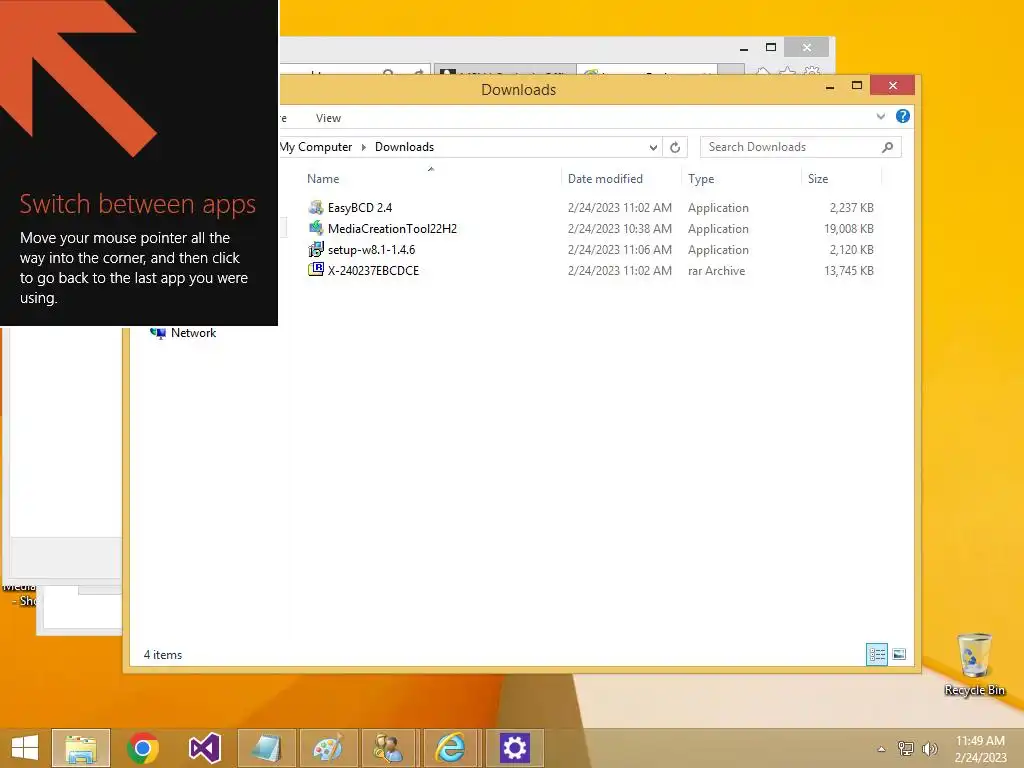Minimize the Downloads window

point(829,86)
